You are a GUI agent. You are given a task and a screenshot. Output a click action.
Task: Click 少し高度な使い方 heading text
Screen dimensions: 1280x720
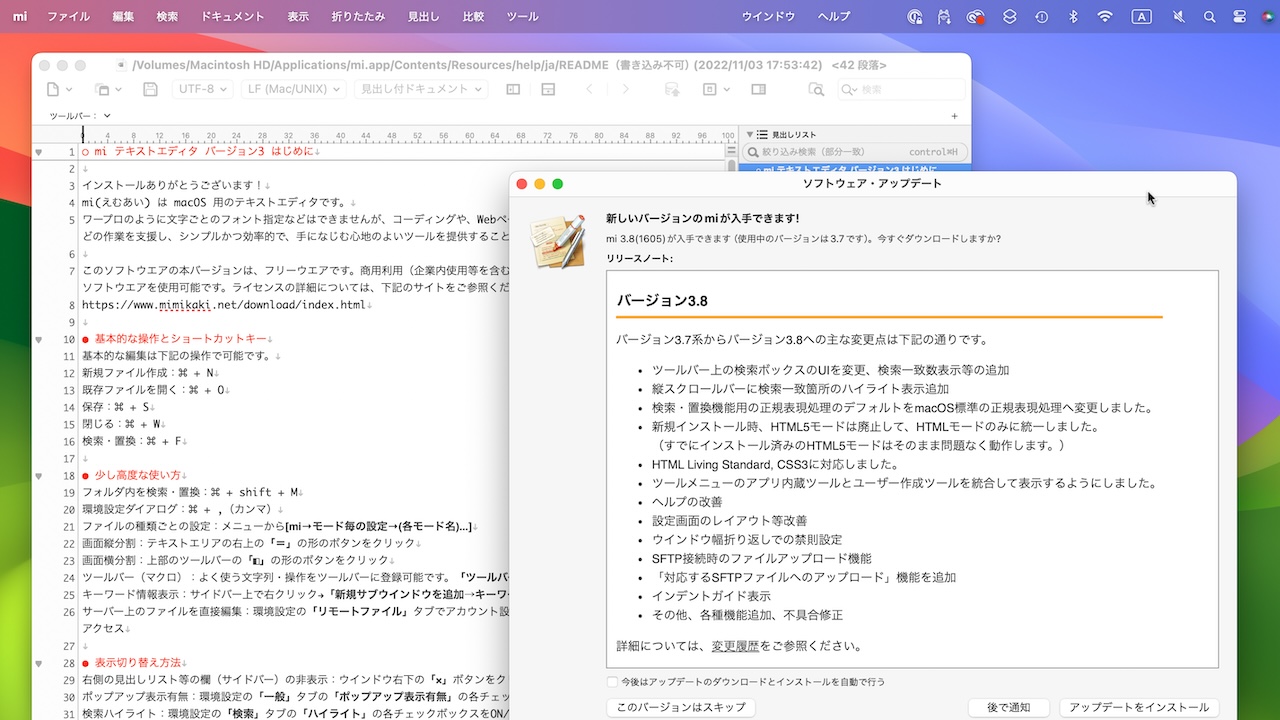(138, 476)
